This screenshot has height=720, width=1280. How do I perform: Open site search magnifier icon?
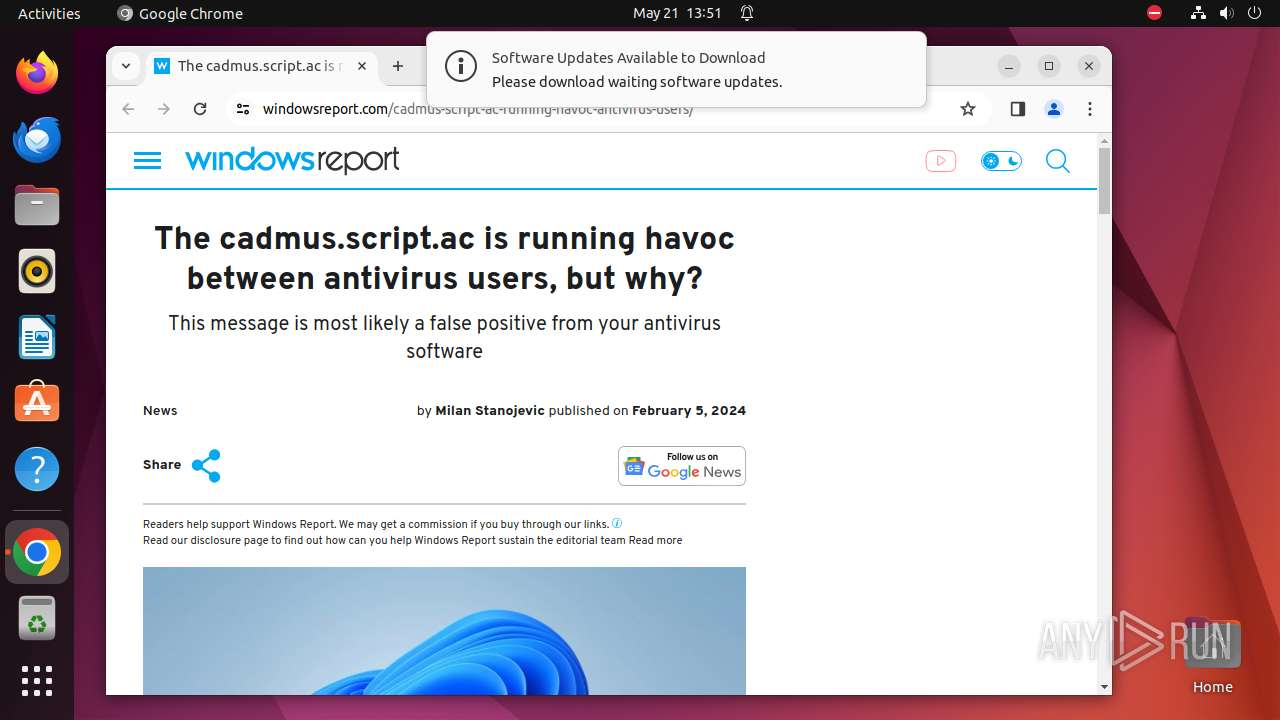[1057, 161]
